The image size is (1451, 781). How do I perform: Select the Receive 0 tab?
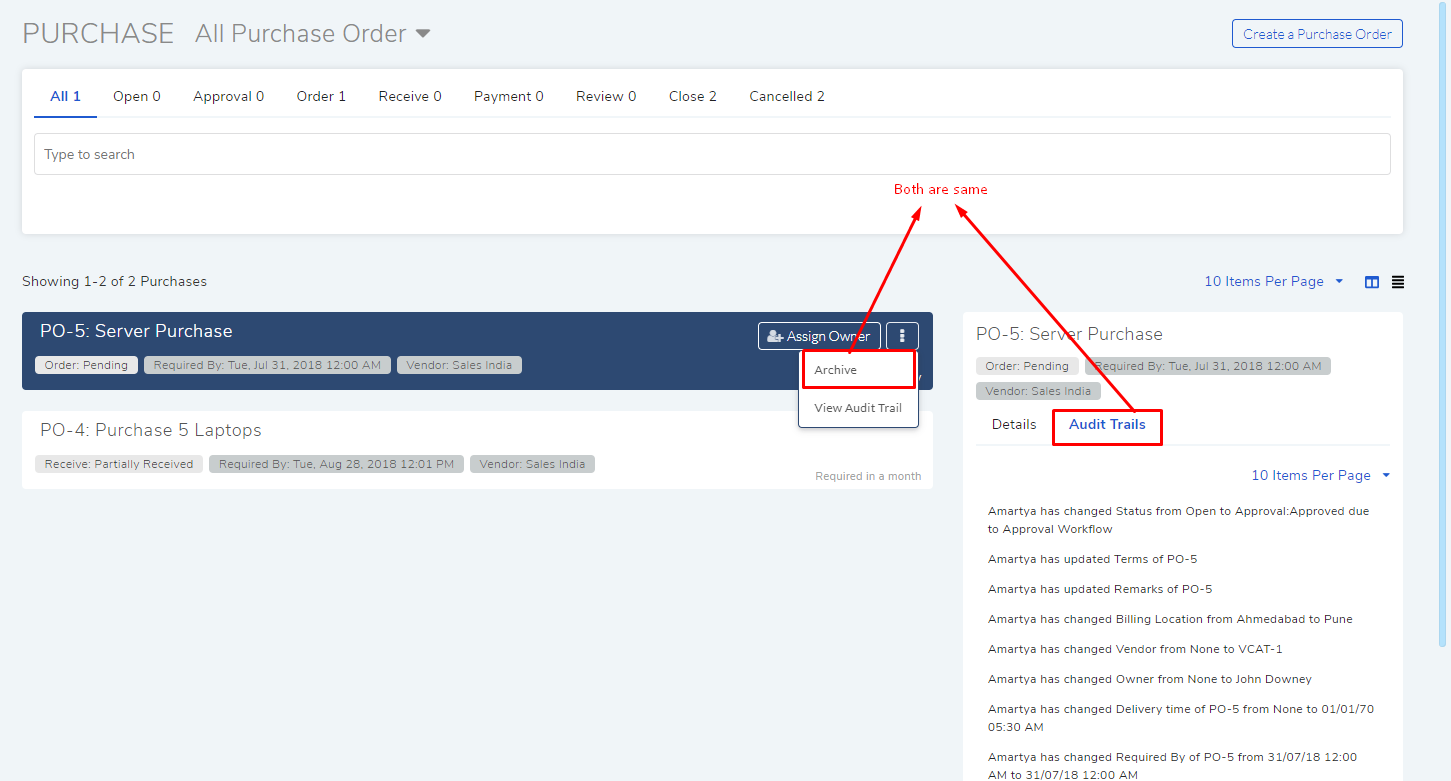click(x=410, y=96)
